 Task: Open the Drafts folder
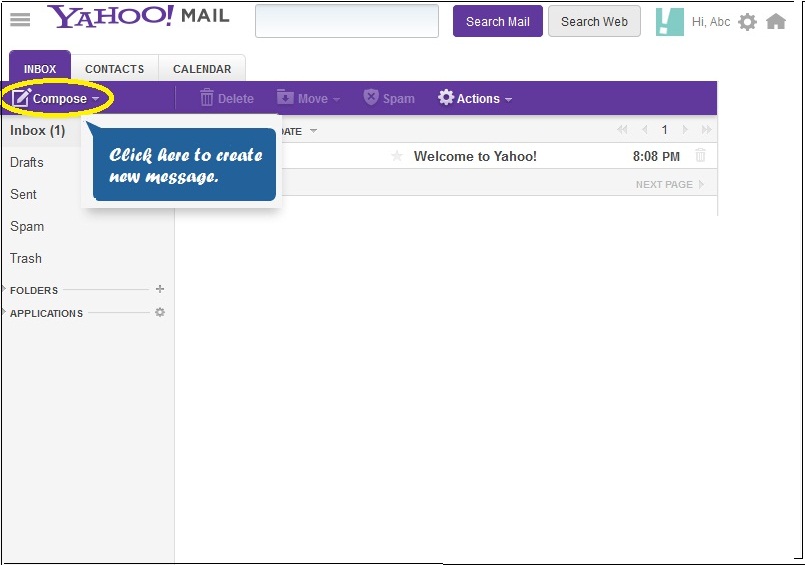tap(27, 162)
